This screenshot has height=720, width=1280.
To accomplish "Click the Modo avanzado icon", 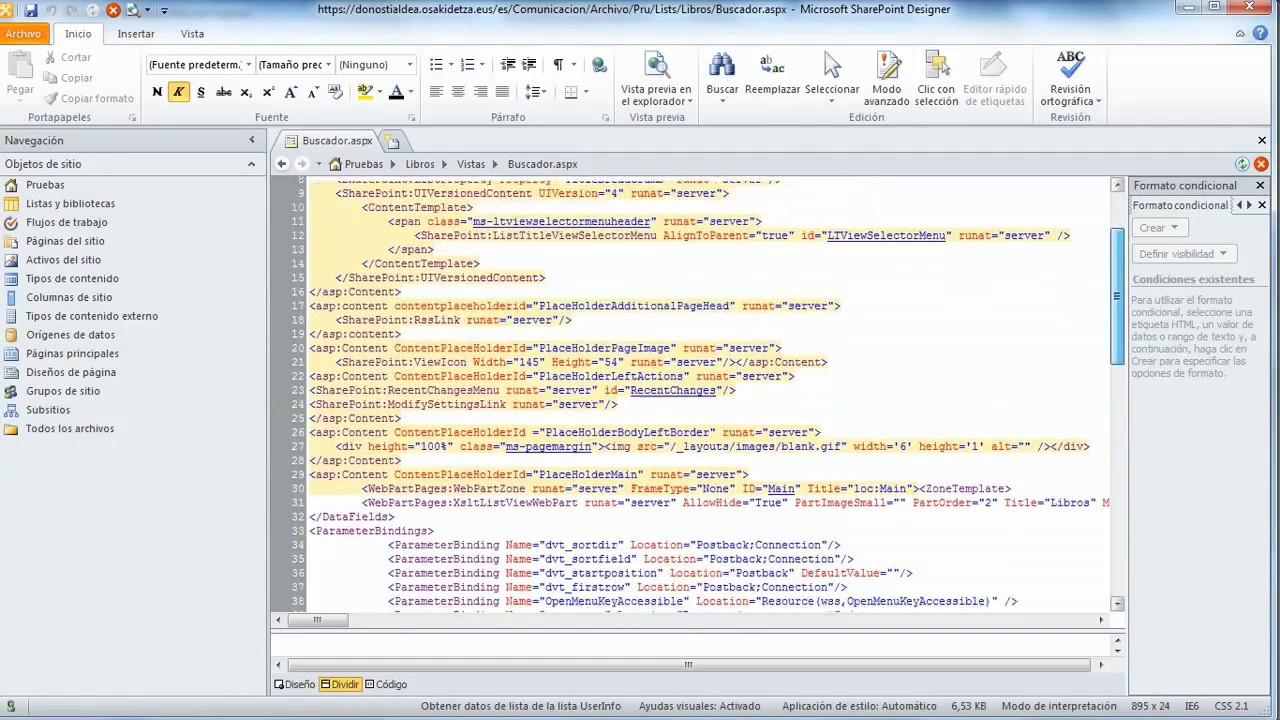I will pyautogui.click(x=888, y=66).
